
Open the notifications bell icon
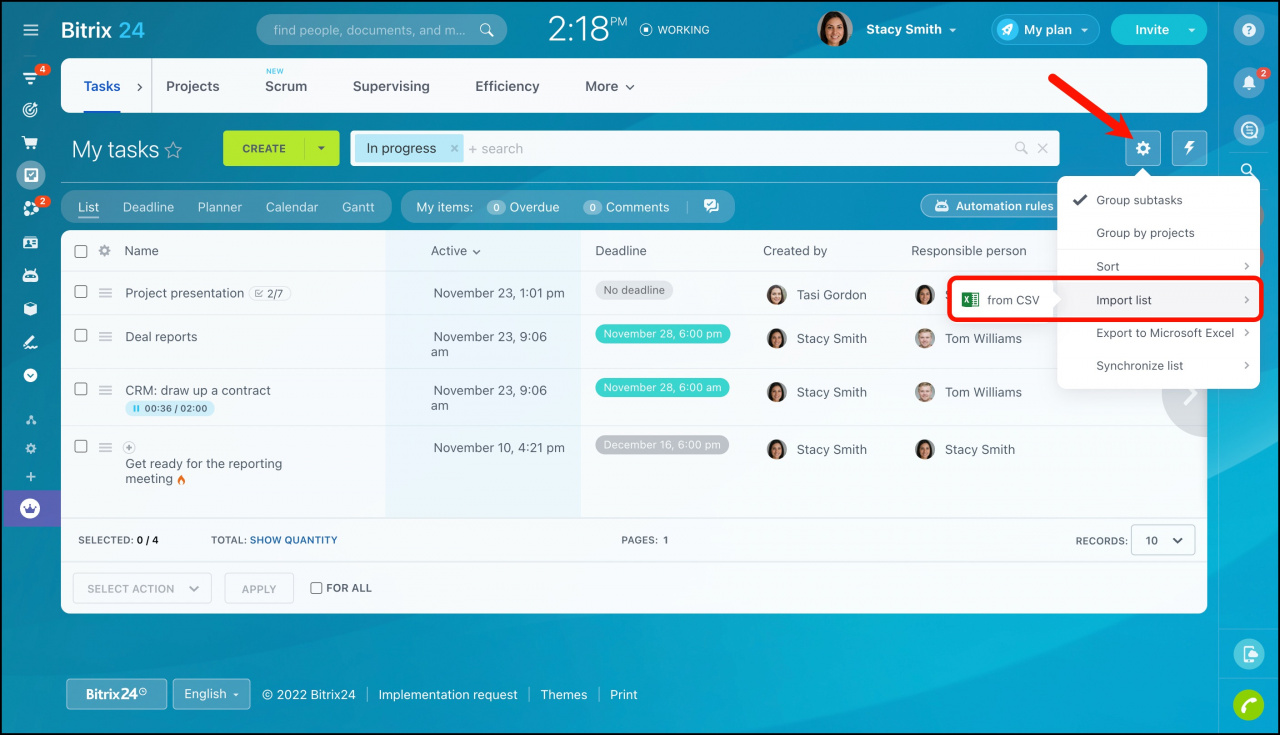coord(1248,82)
